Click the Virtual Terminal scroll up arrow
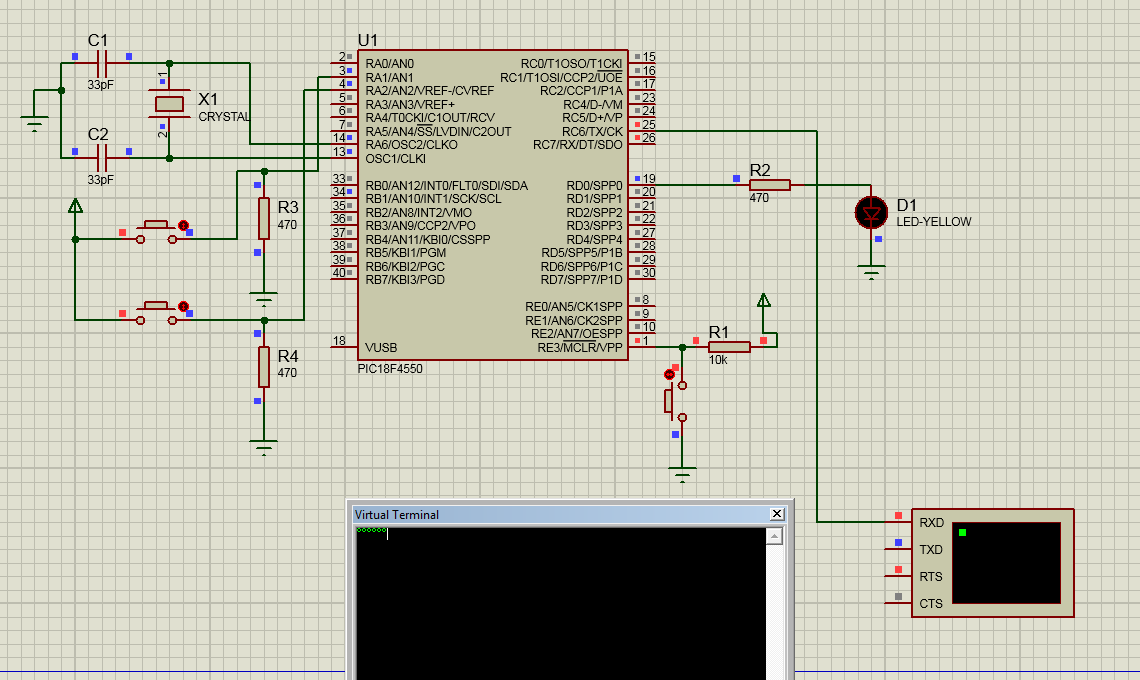Viewport: 1140px width, 680px height. (774, 537)
